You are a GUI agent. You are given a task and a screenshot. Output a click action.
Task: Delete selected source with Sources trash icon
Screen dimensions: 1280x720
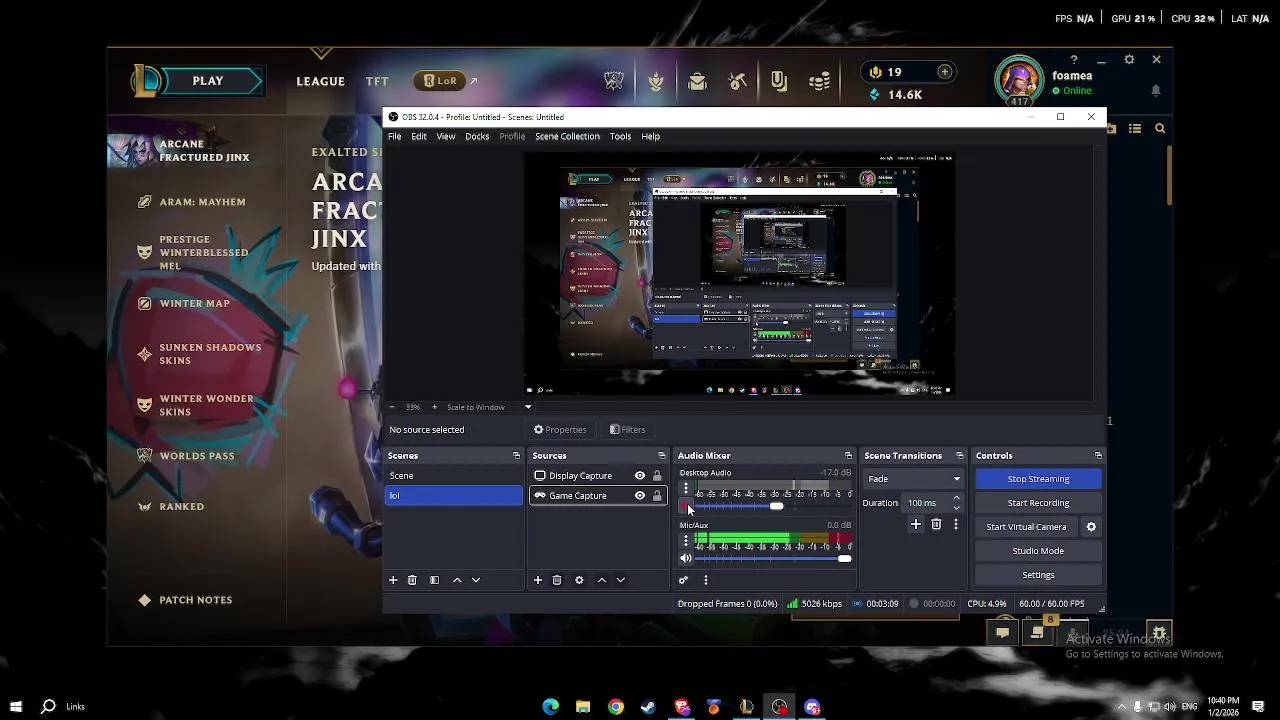click(557, 580)
